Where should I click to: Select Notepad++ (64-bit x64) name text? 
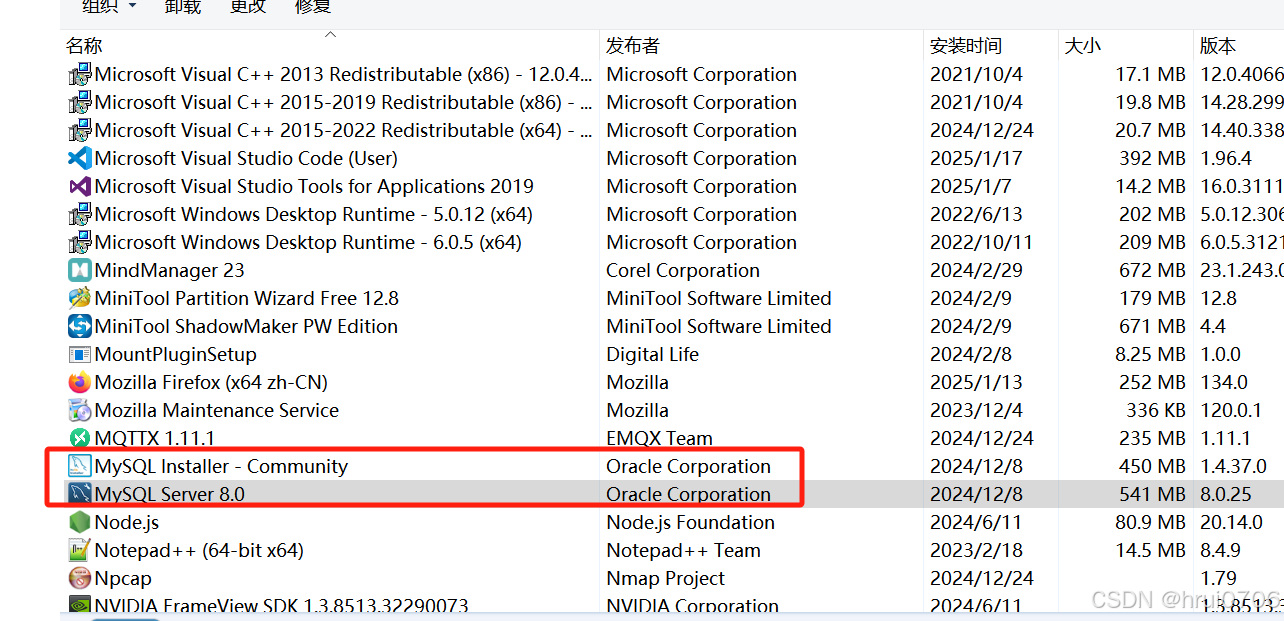199,550
